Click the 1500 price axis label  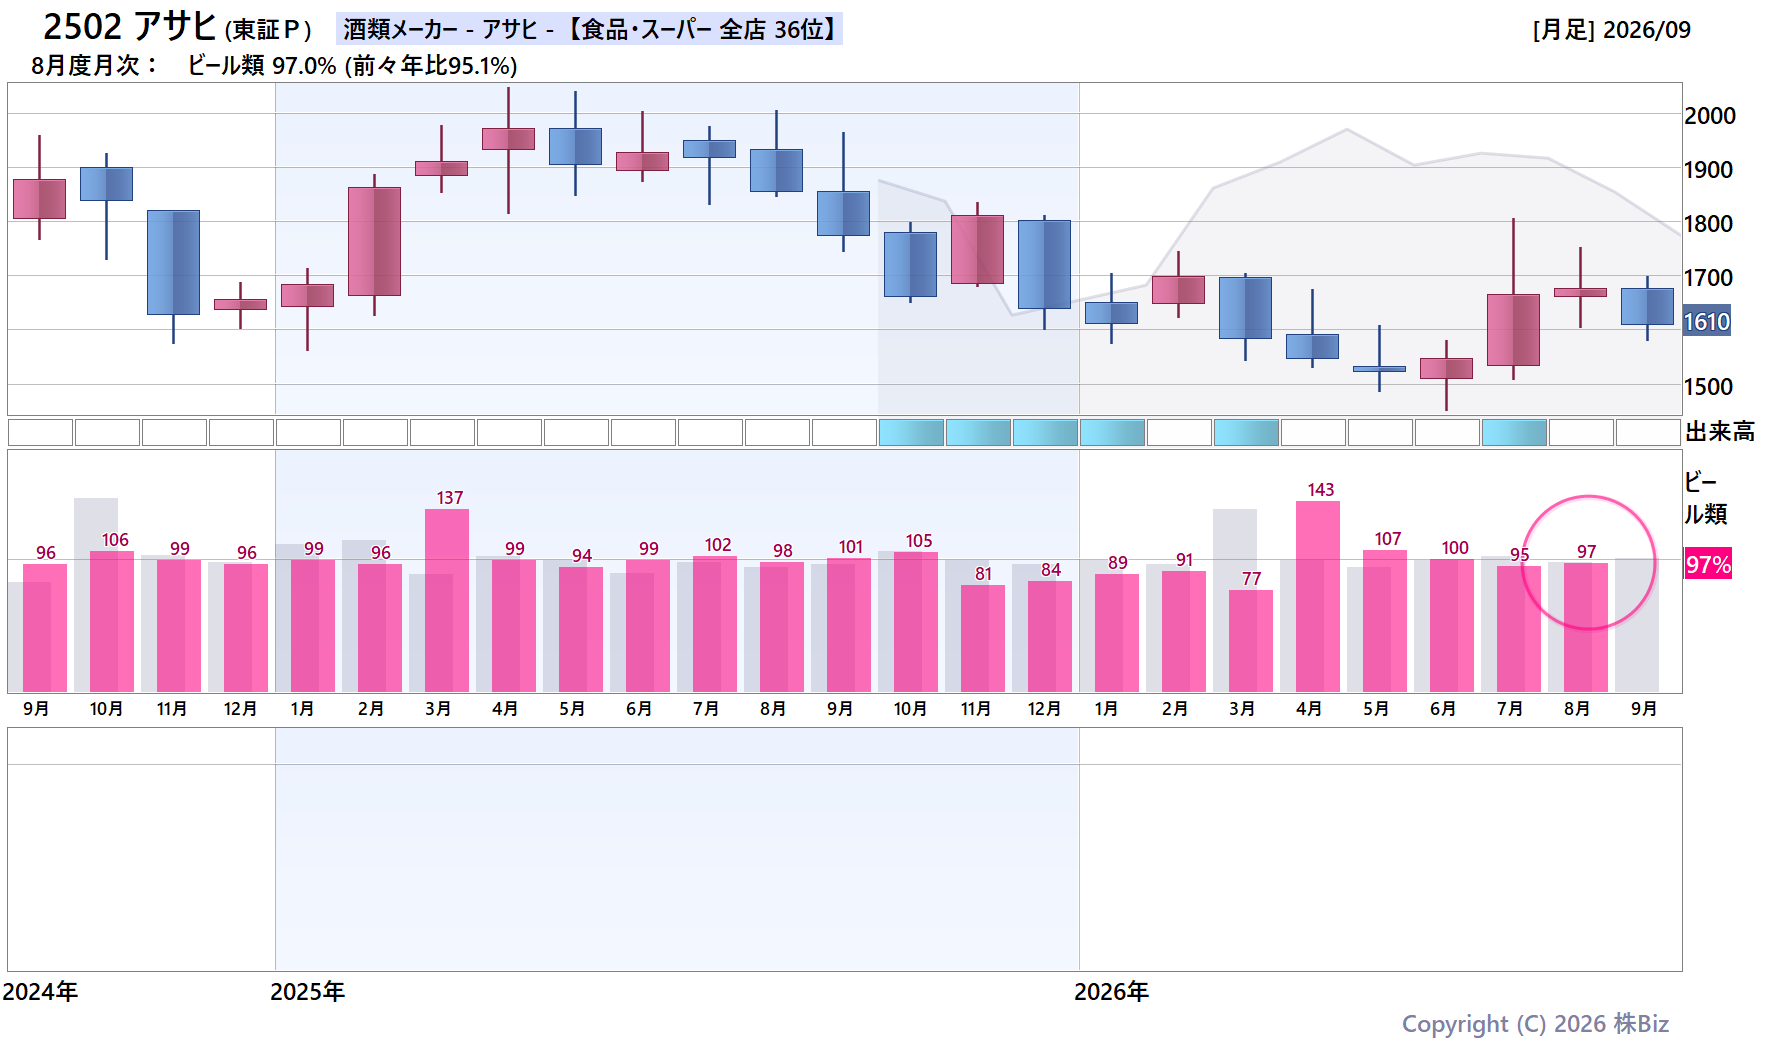click(1709, 387)
